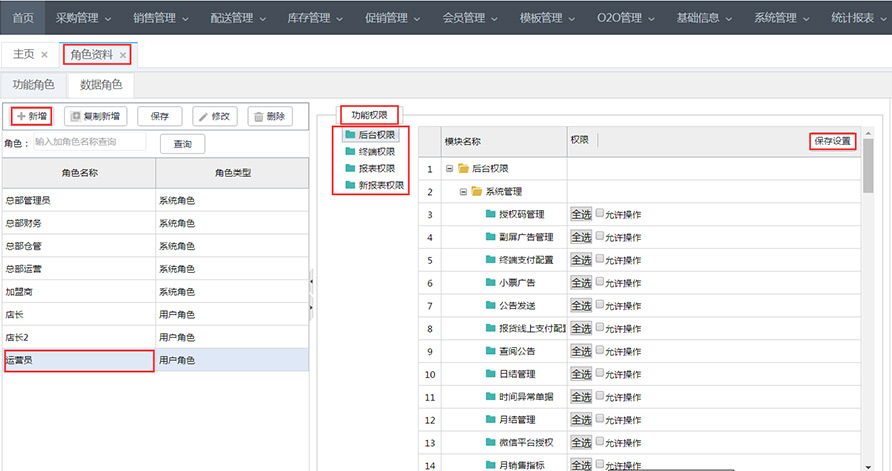Click the folder icon of 小票广告 row
Viewport: 892px width, 471px height.
click(490, 282)
